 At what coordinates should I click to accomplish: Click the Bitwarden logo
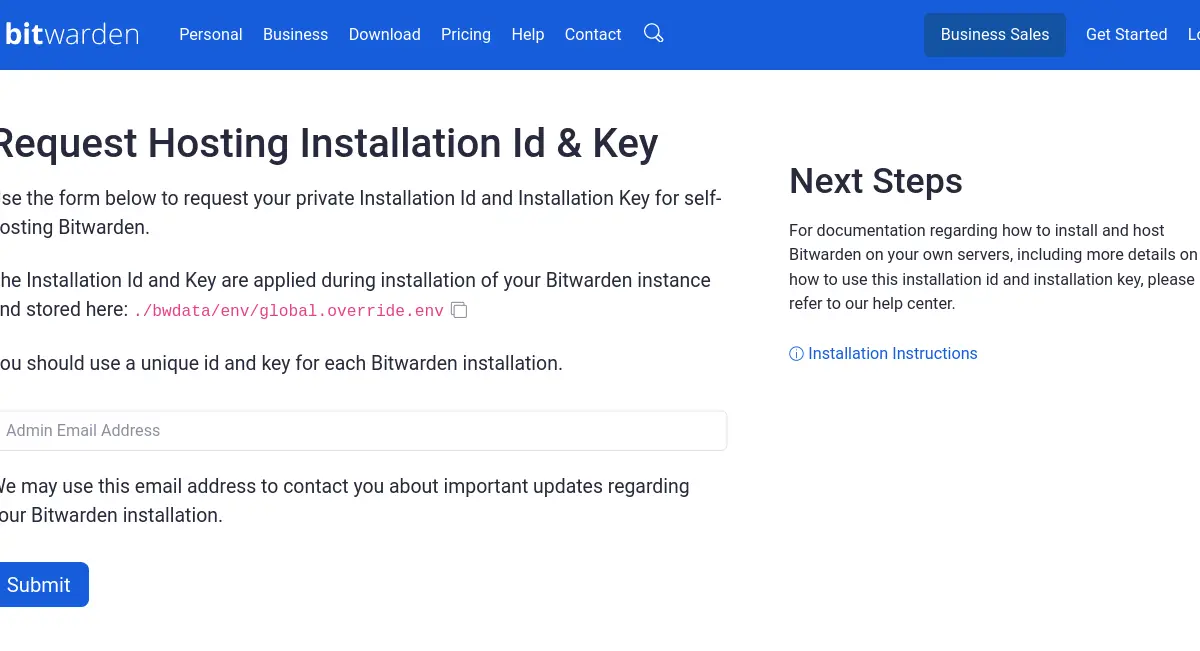click(70, 34)
